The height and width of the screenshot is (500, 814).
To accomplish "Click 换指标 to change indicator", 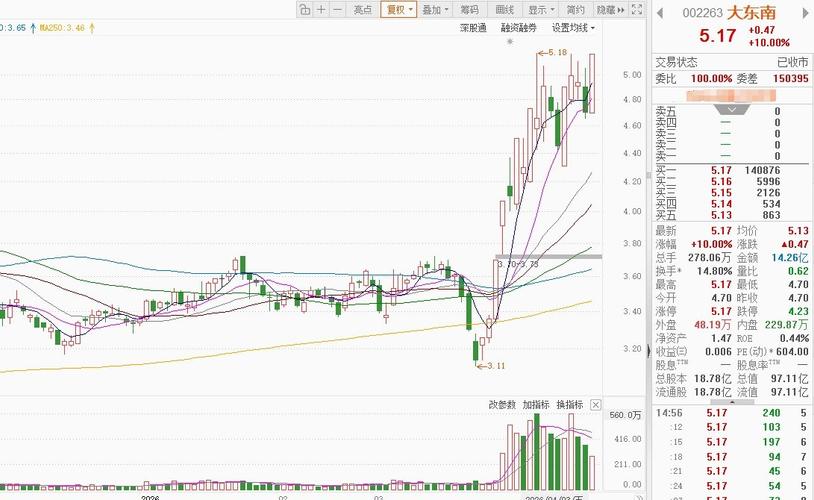I will pos(569,404).
